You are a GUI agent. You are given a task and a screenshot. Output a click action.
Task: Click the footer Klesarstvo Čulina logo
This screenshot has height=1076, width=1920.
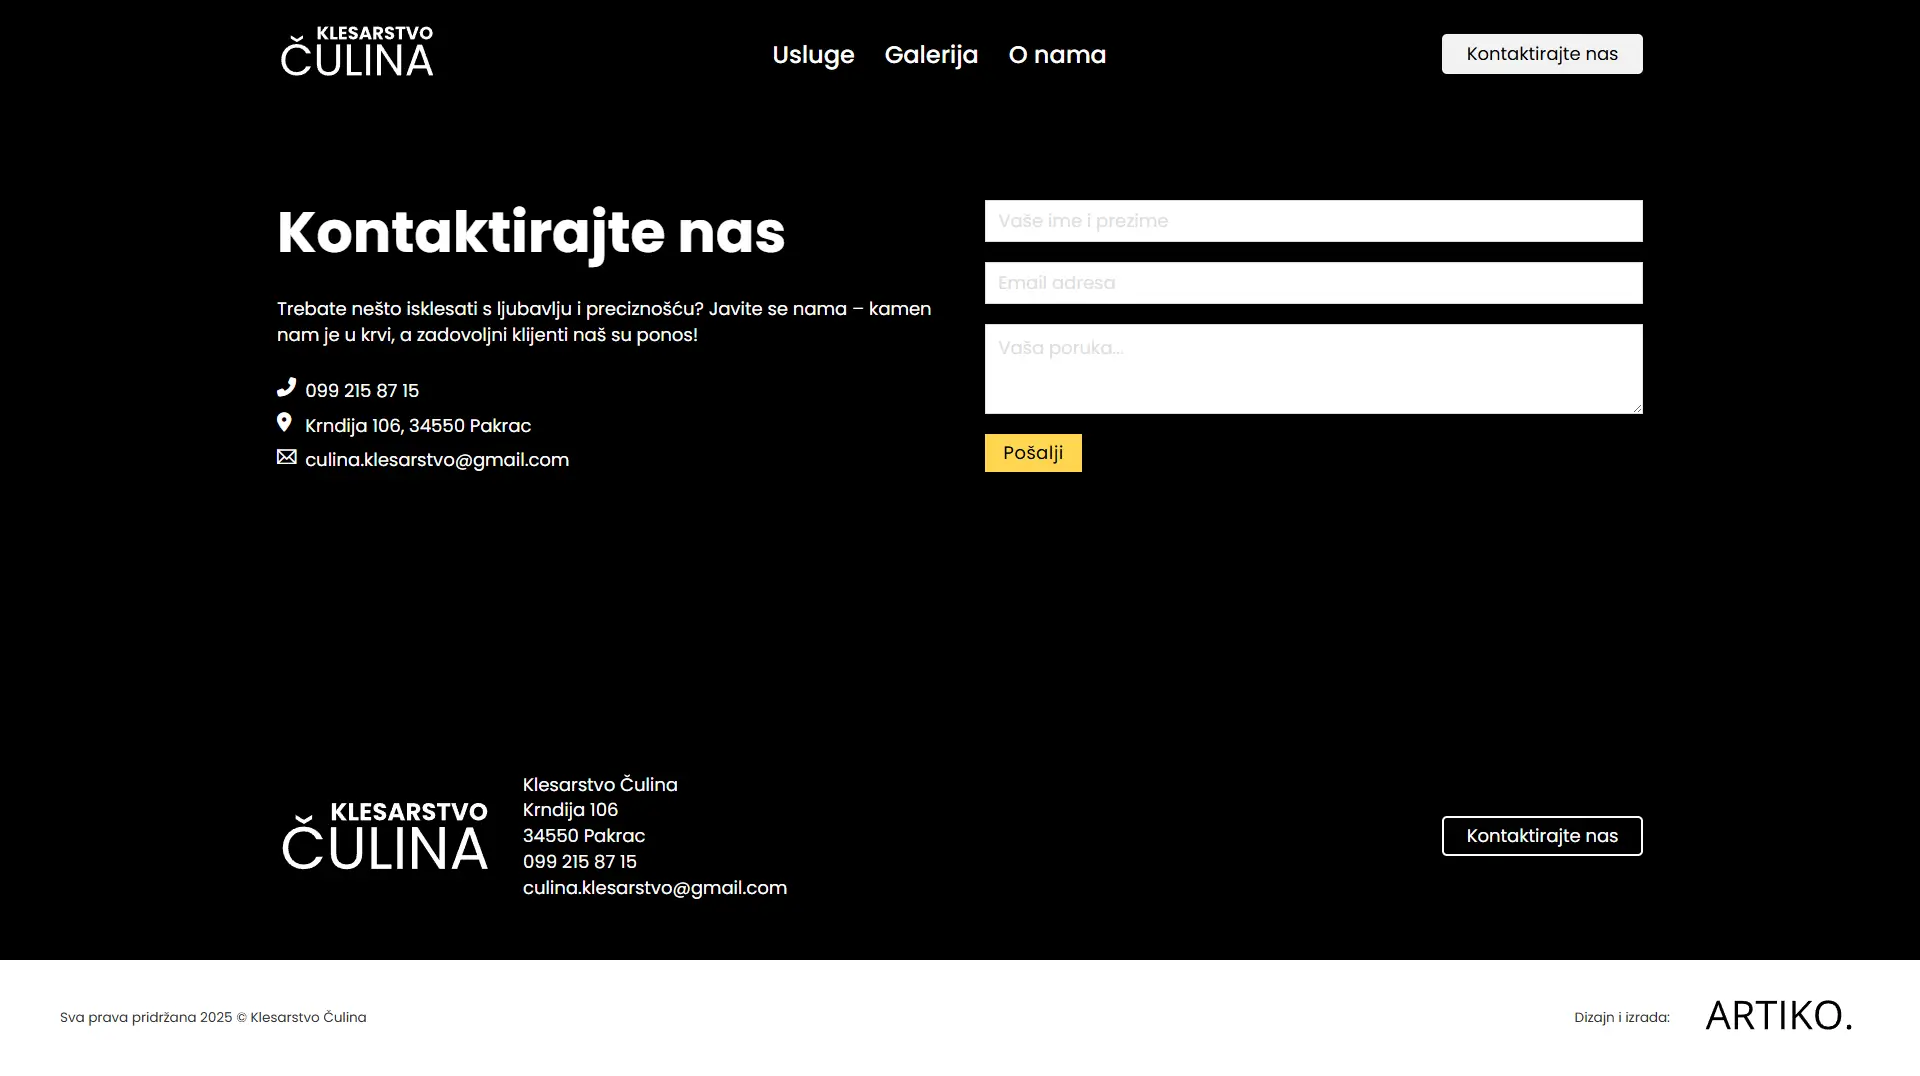385,836
